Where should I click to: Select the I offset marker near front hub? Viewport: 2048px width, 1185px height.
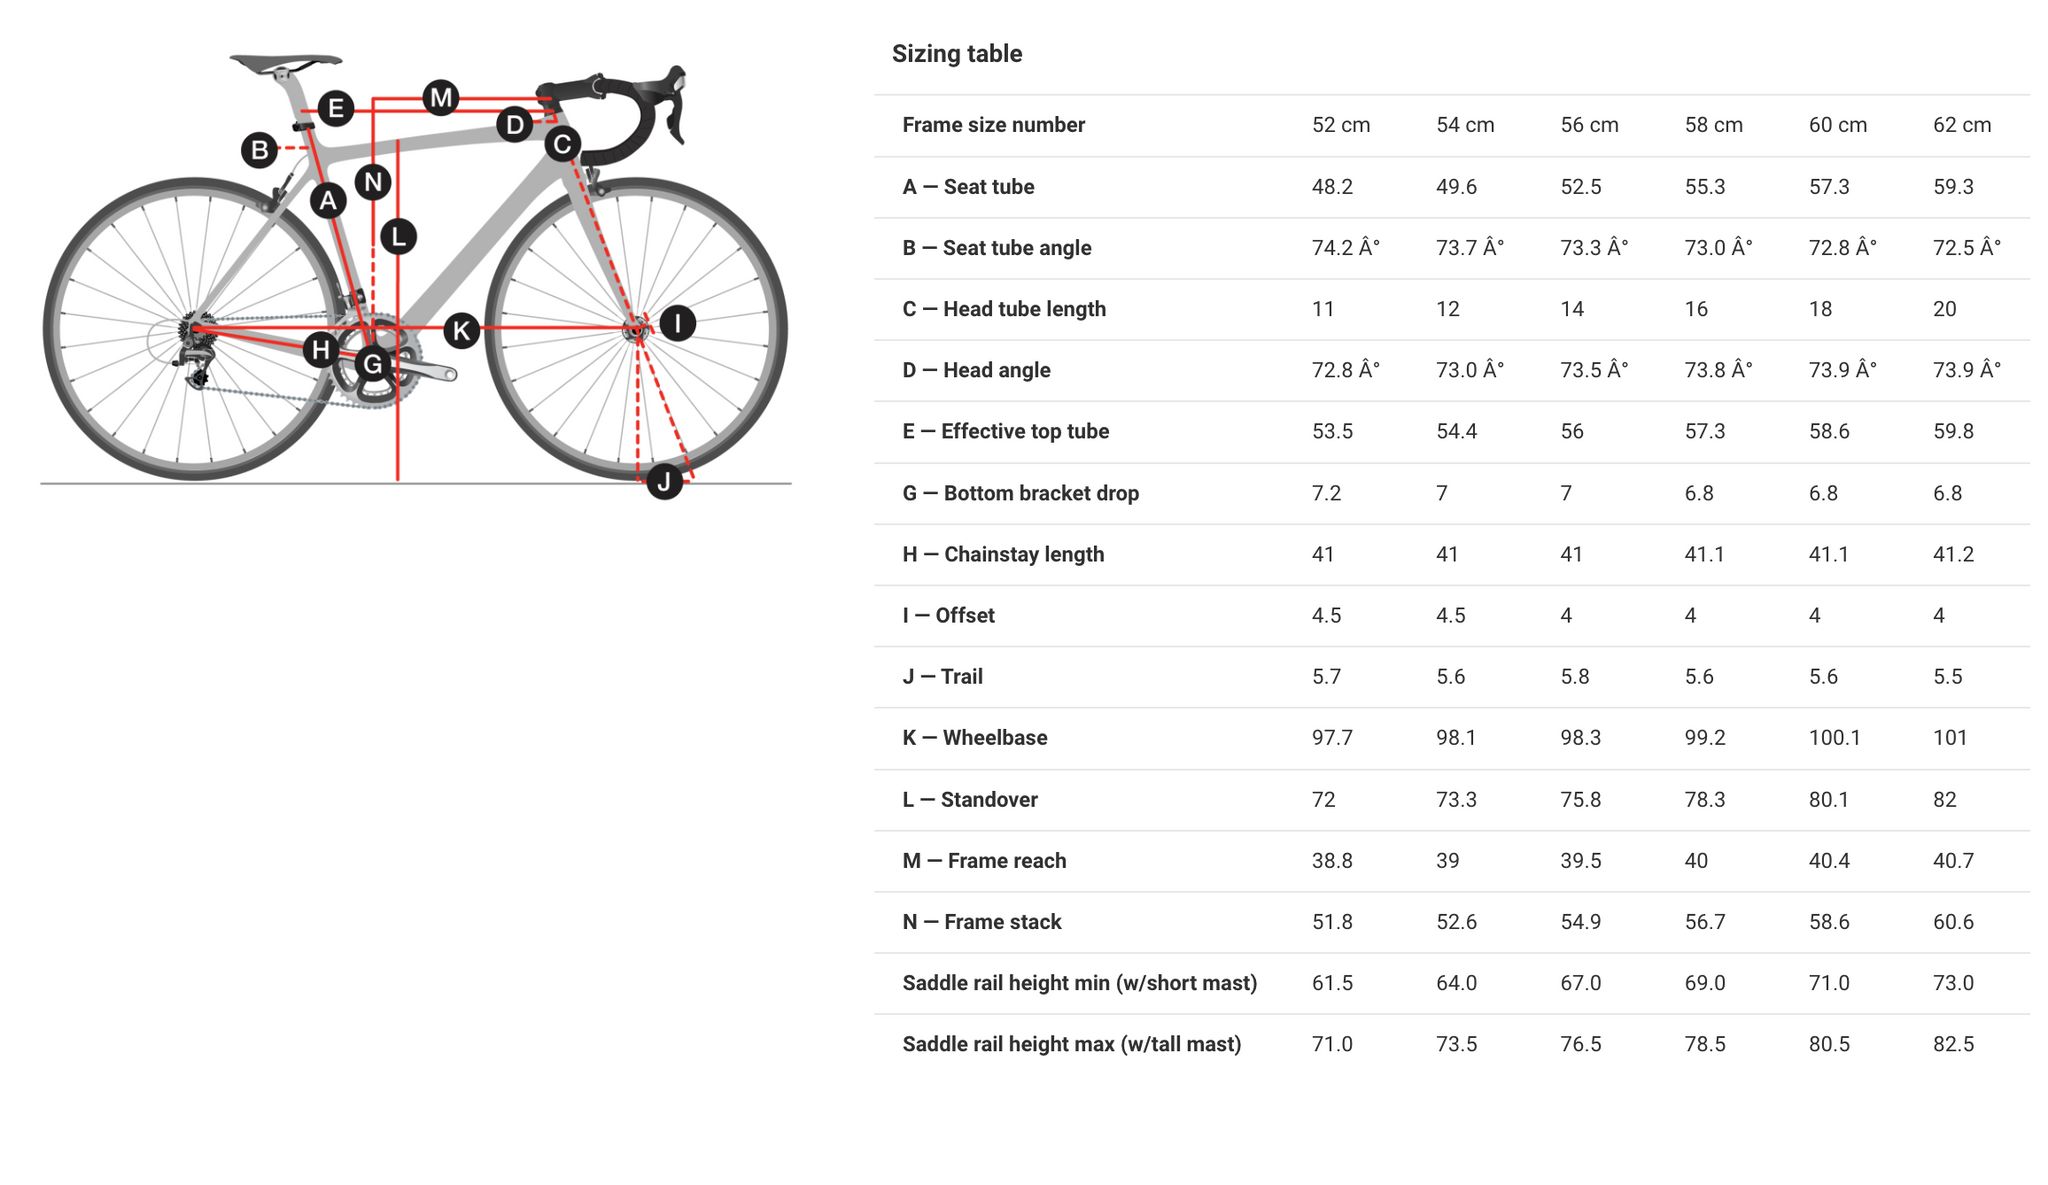[x=678, y=323]
